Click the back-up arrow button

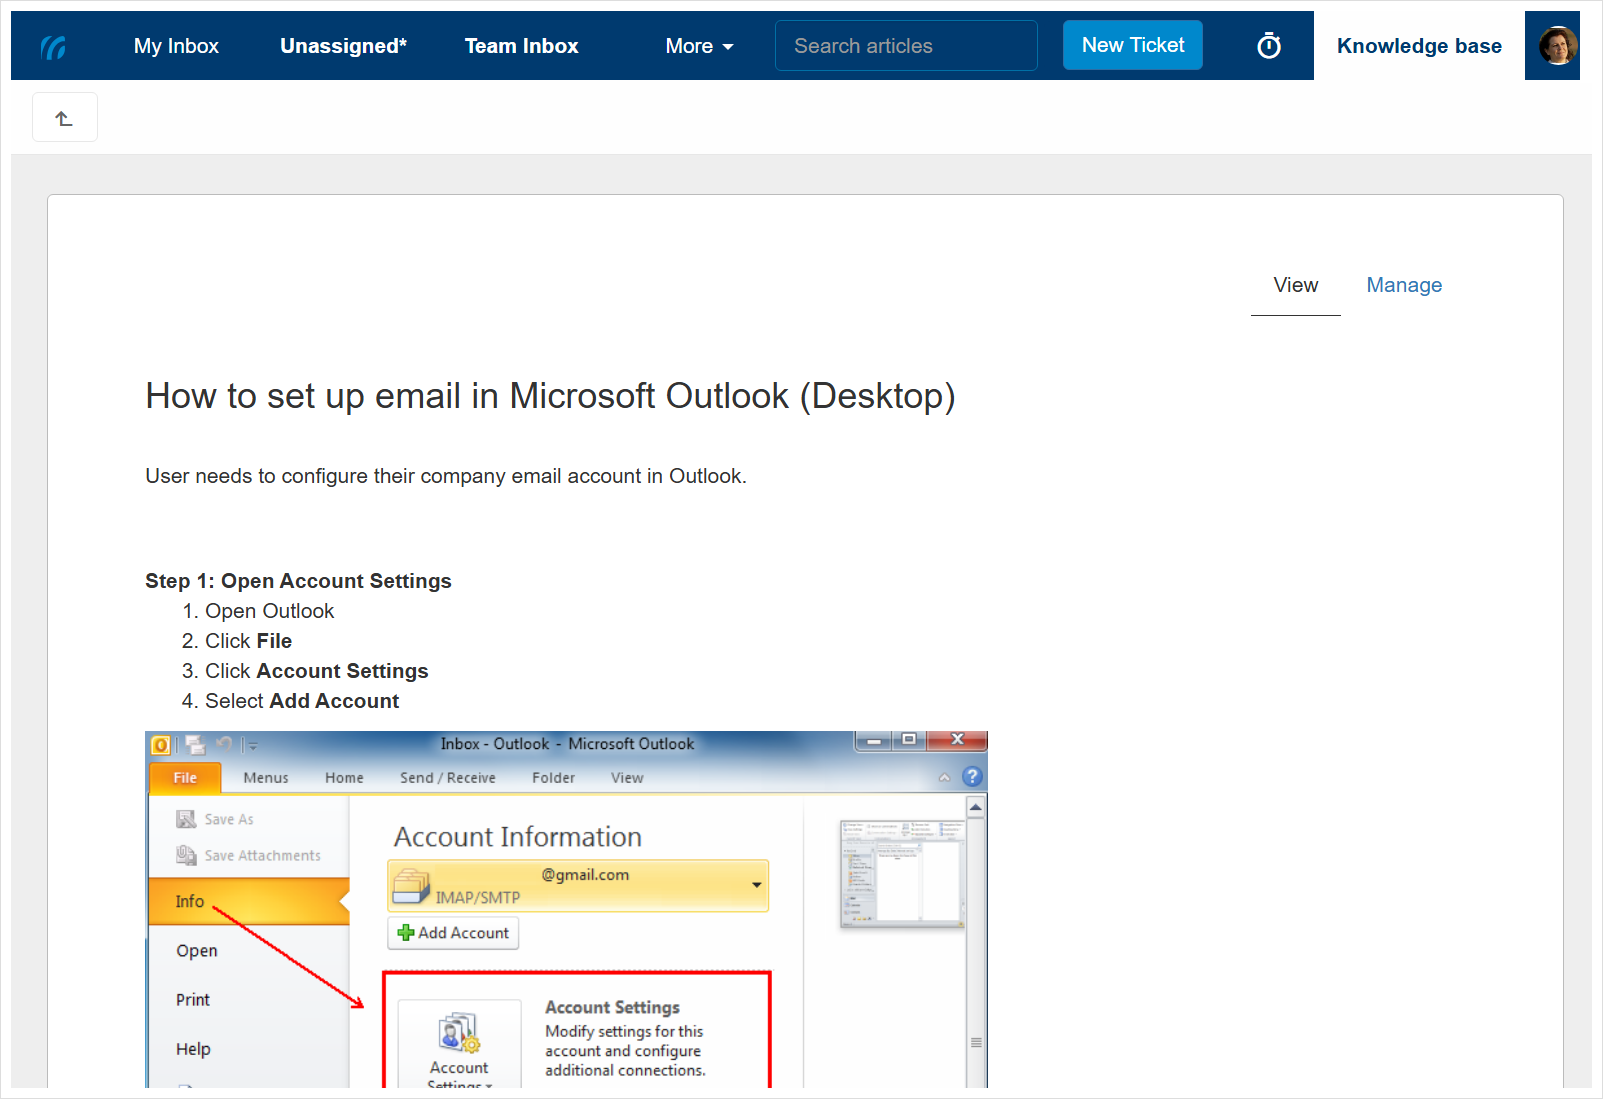(65, 118)
